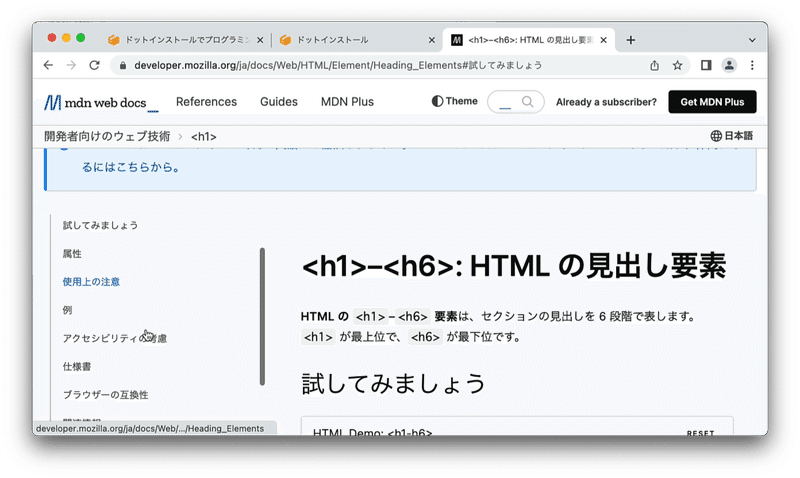
Task: Click the macOS fullscreen green button
Action: [x=81, y=38]
